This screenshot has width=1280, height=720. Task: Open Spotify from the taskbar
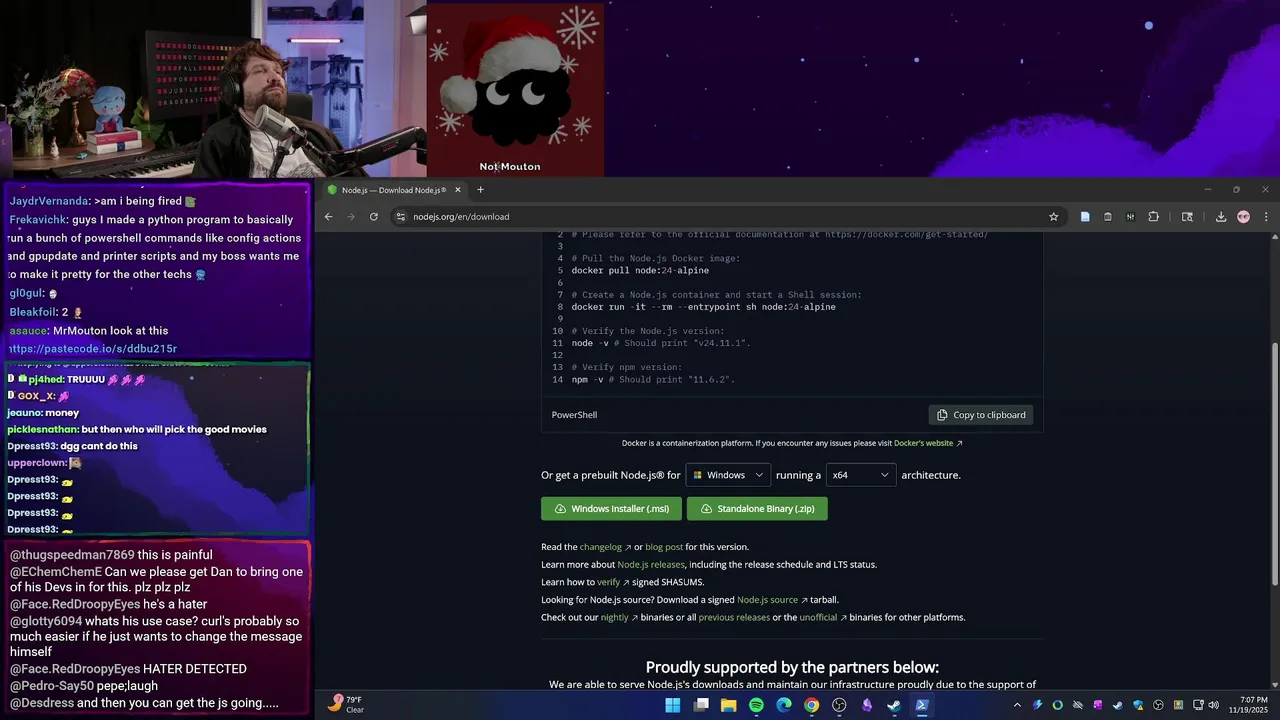pyautogui.click(x=756, y=705)
